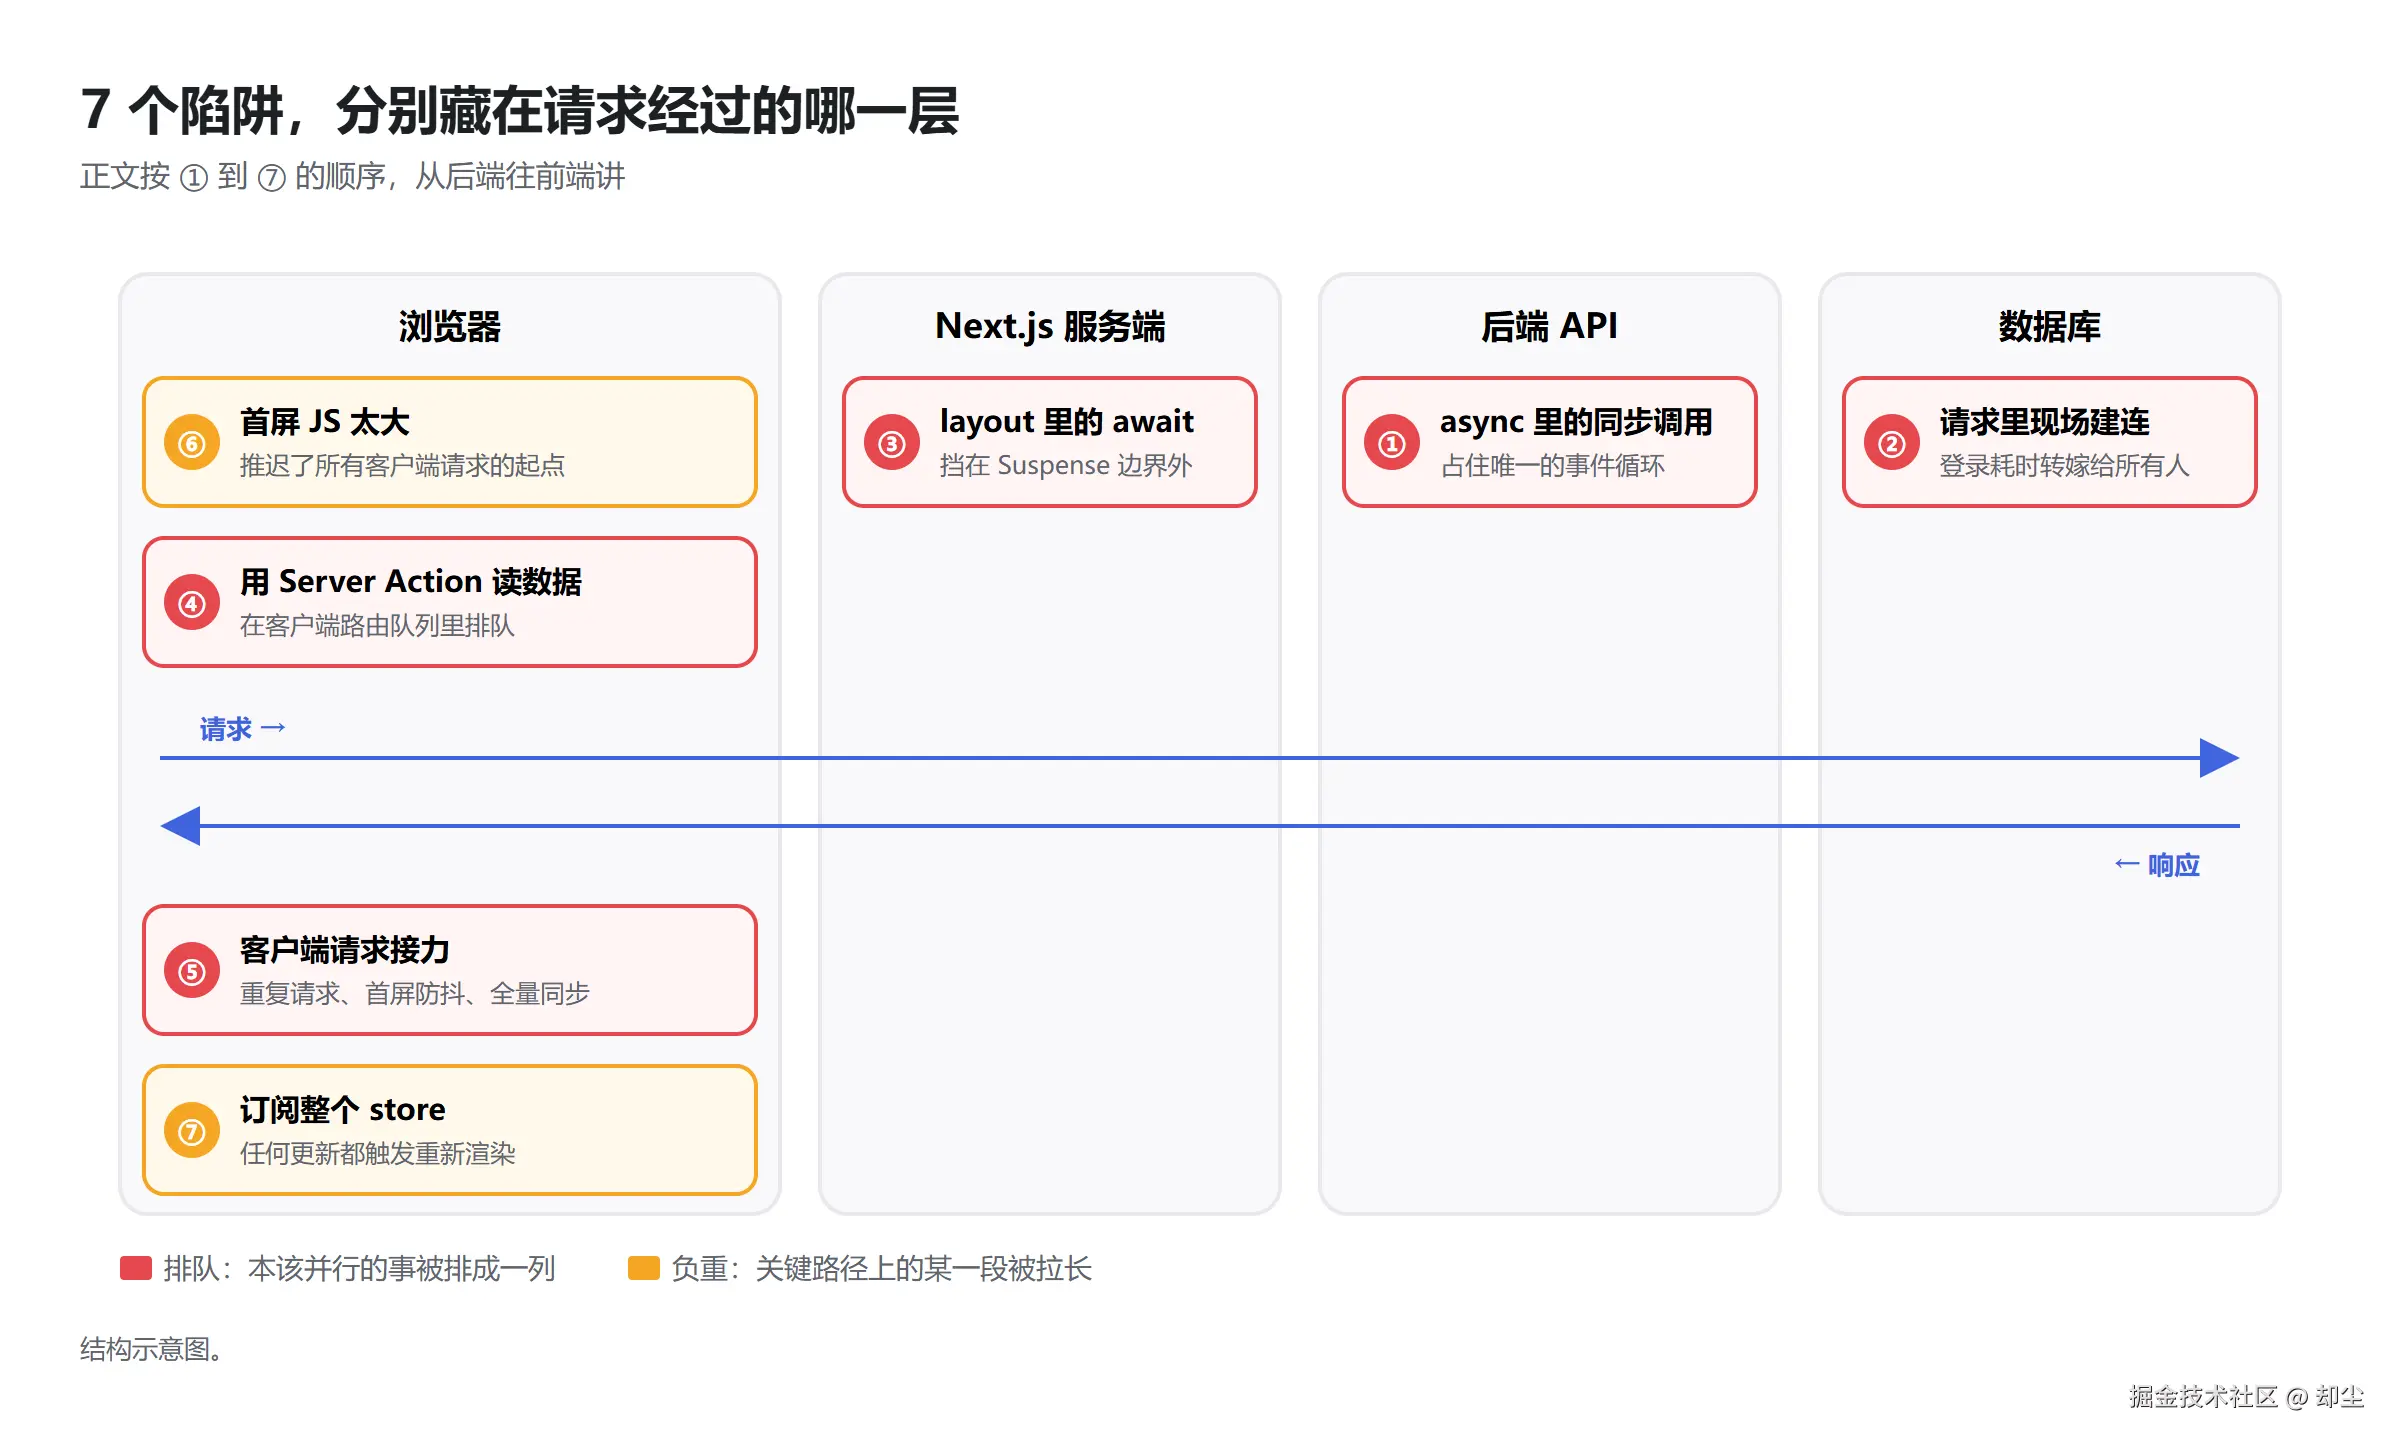Click the 请求 → arrow label
2400x1446 pixels.
(x=243, y=729)
